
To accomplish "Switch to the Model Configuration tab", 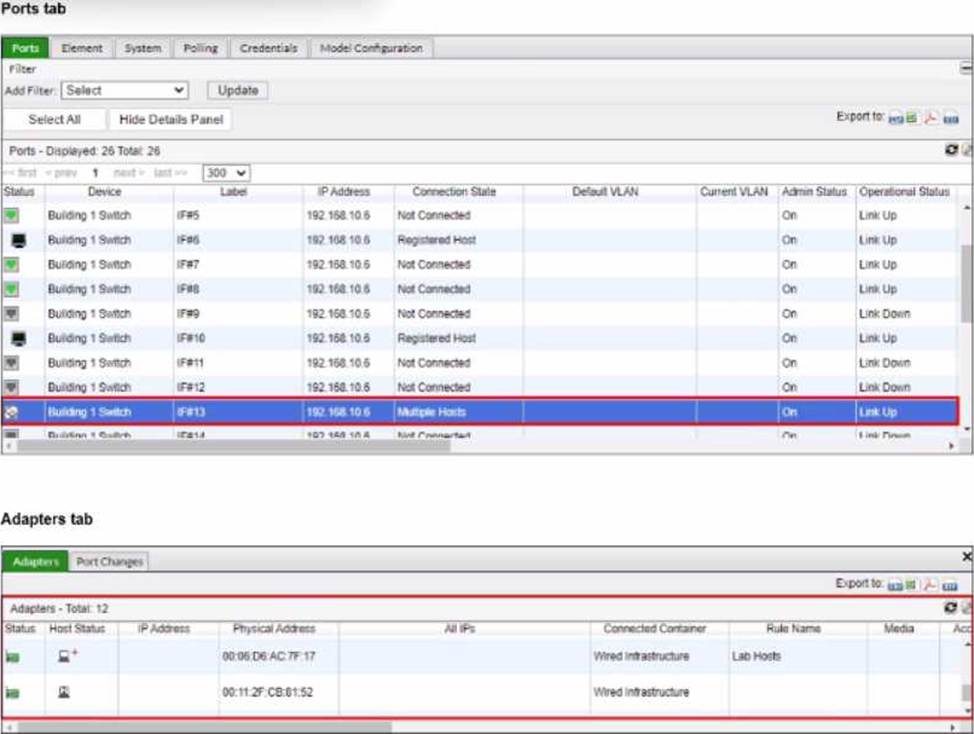I will pos(371,48).
